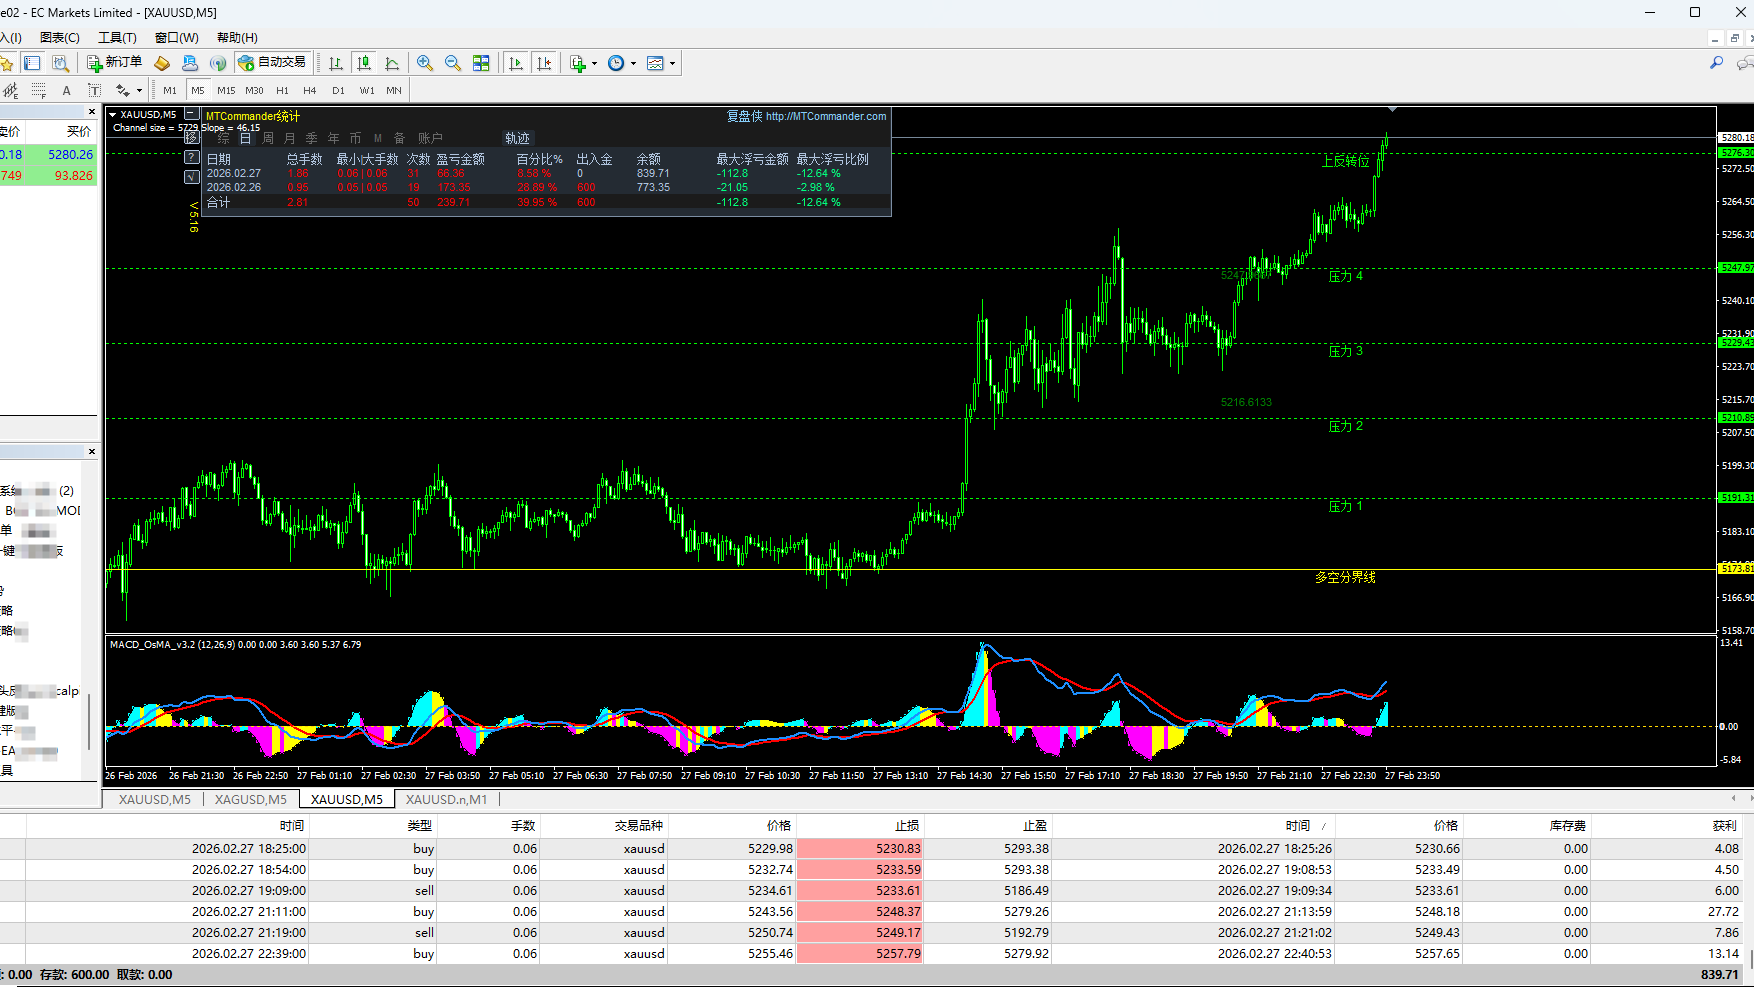Screen dimensions: 1754x987
Task: Select the bar chart type icon
Action: pyautogui.click(x=336, y=63)
